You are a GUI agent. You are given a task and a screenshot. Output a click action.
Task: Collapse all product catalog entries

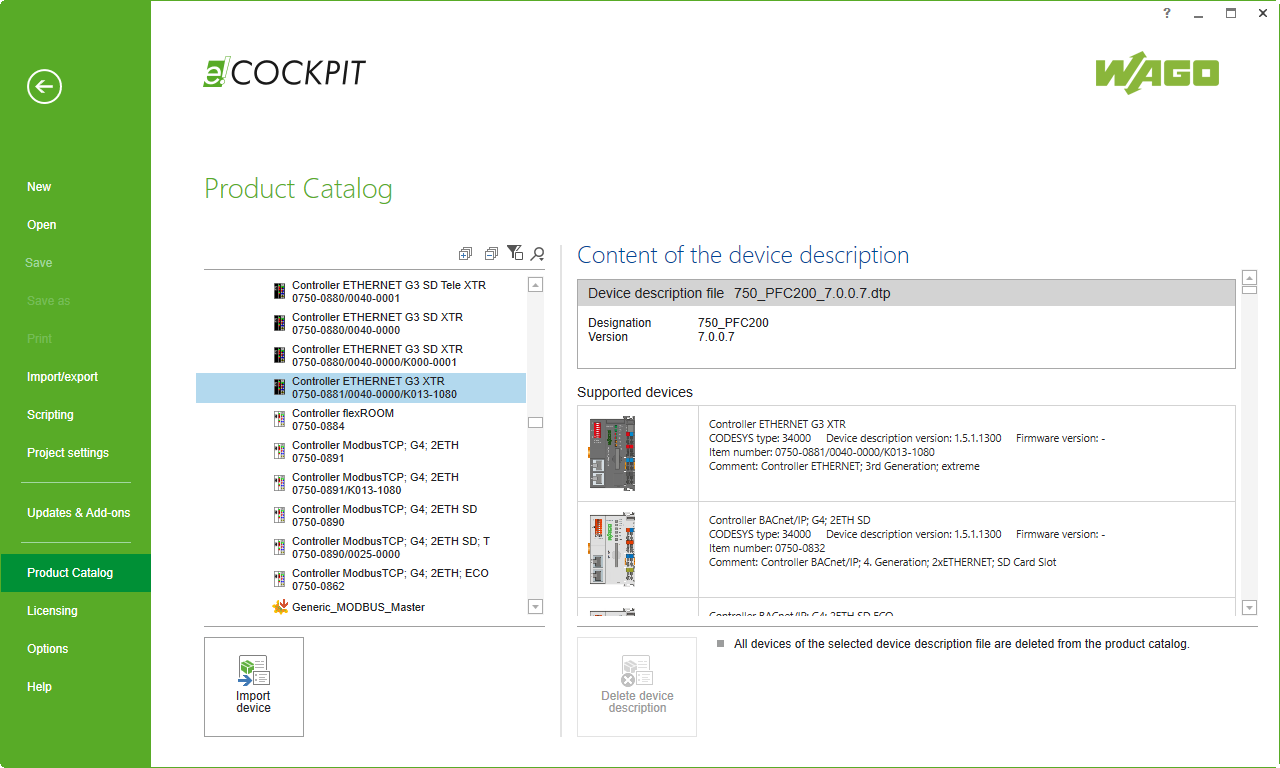491,254
